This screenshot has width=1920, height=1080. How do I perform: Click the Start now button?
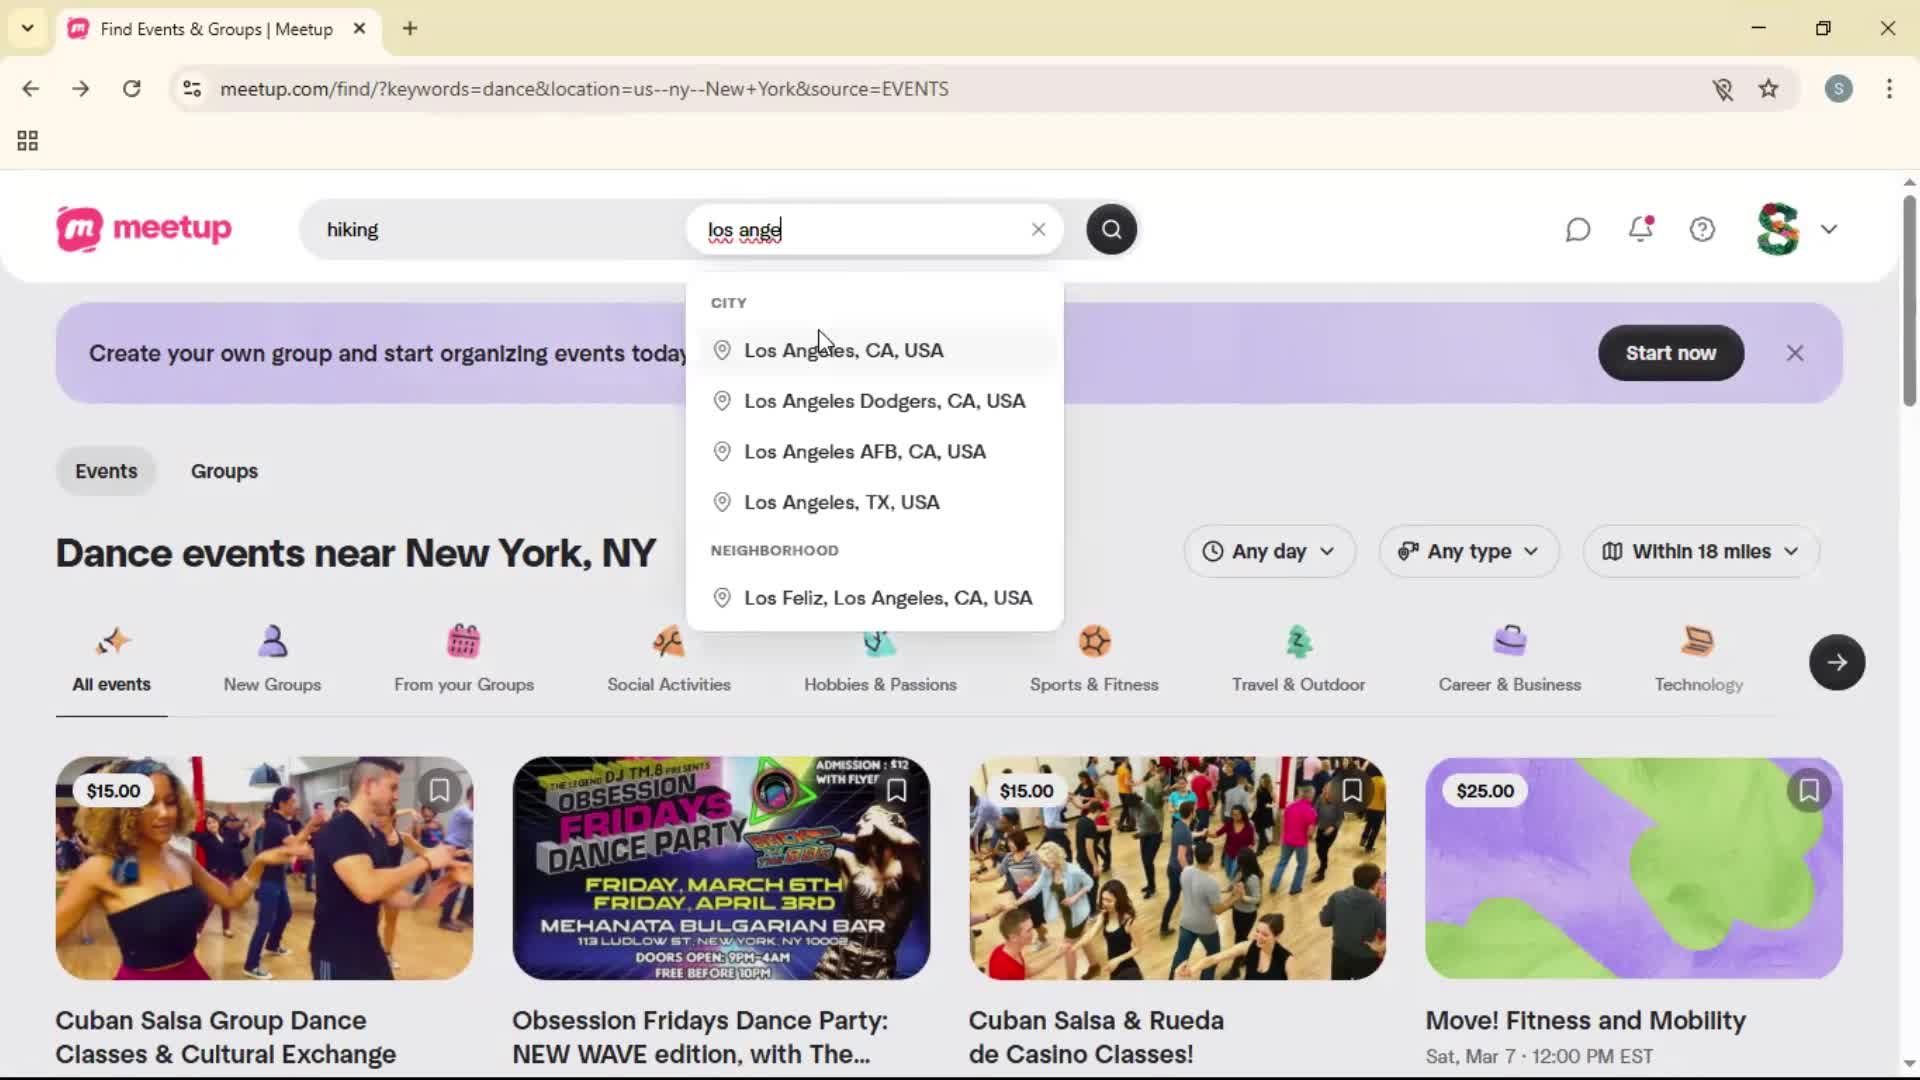coord(1669,352)
